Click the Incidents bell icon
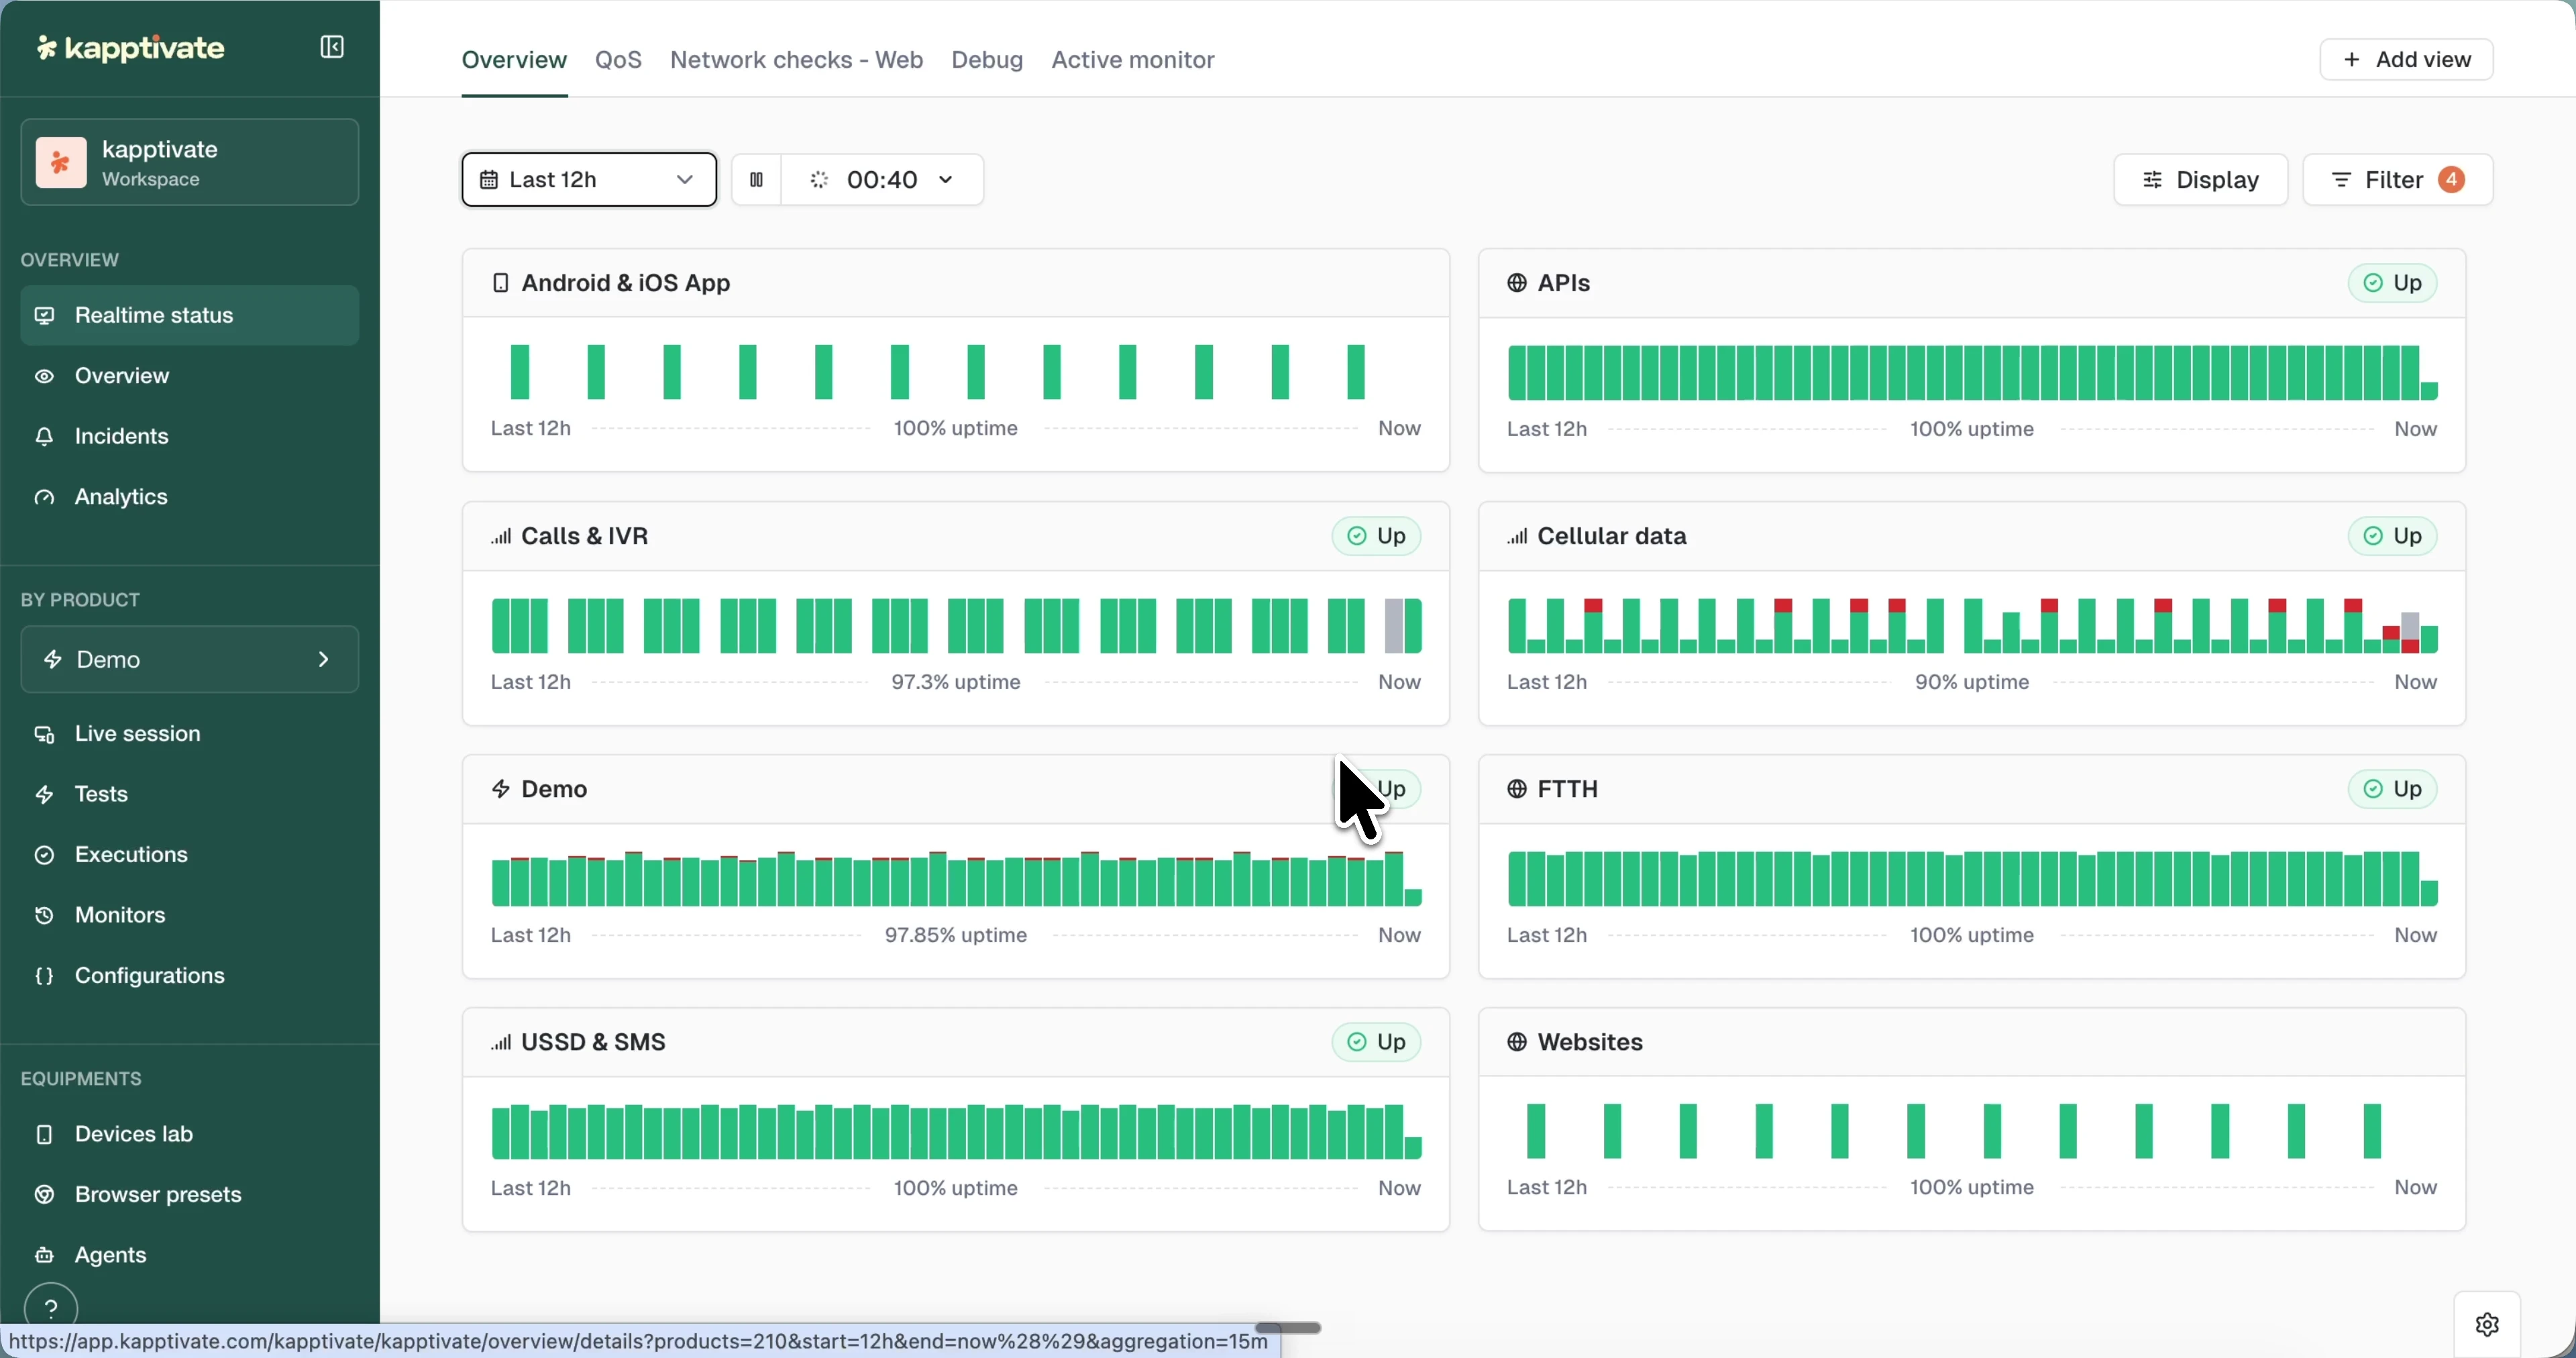2576x1358 pixels. 44,437
